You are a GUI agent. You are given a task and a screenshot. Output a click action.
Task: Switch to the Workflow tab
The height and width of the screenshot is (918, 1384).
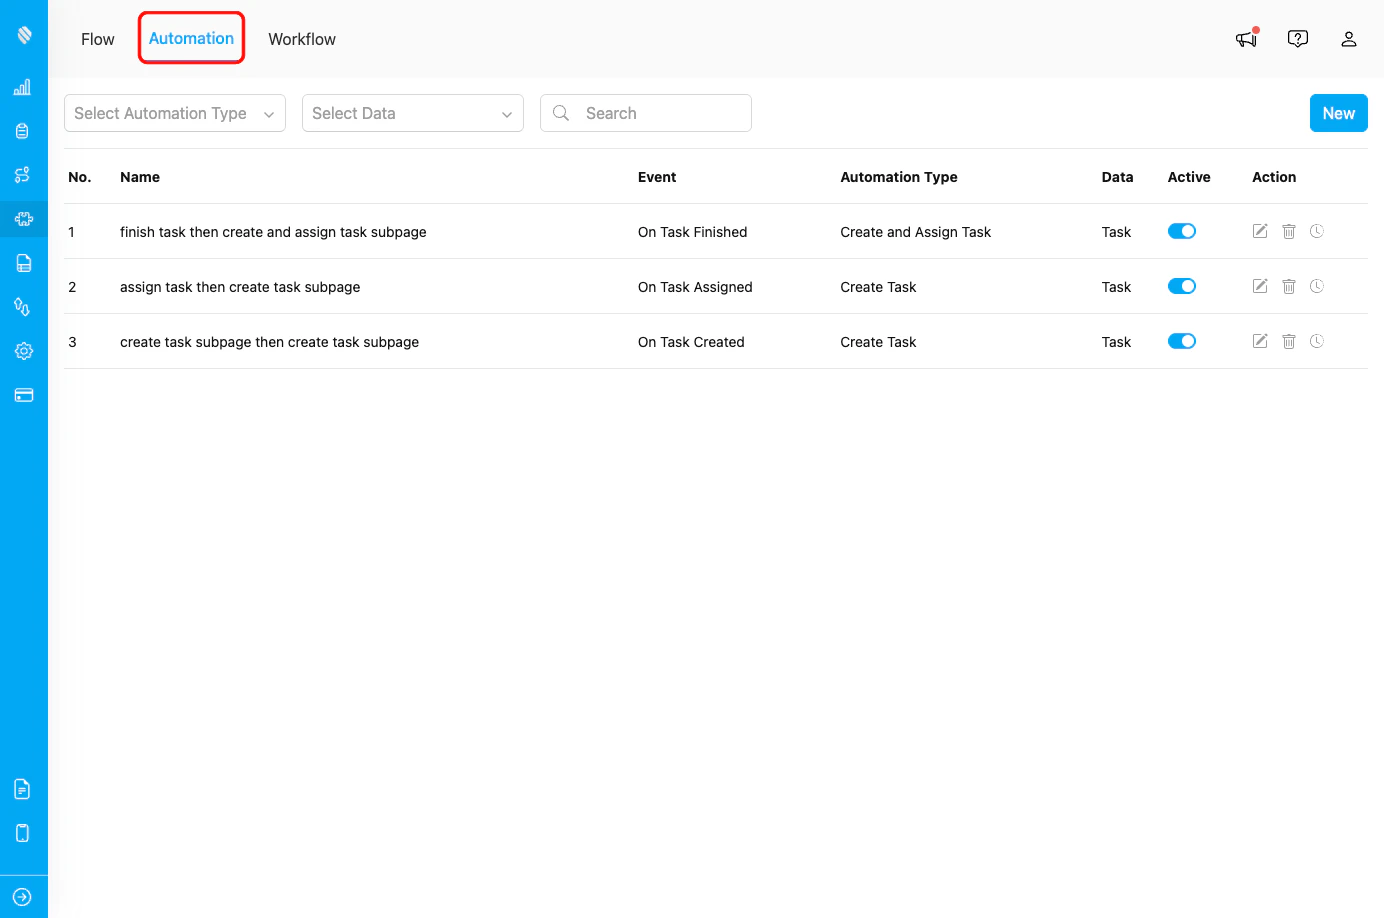[x=301, y=38]
